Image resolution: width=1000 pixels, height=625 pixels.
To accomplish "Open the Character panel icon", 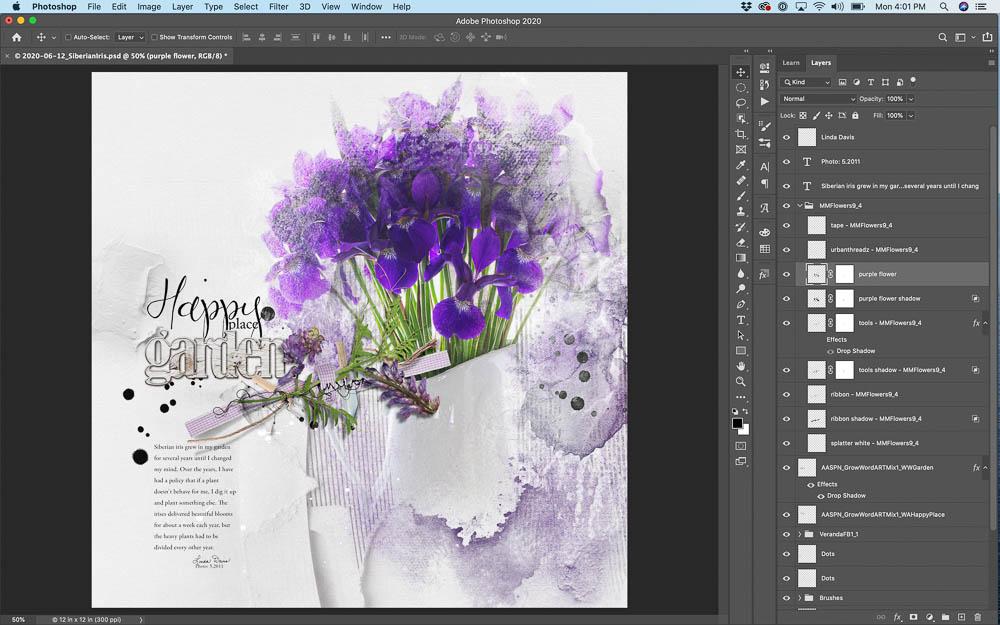I will pyautogui.click(x=765, y=166).
